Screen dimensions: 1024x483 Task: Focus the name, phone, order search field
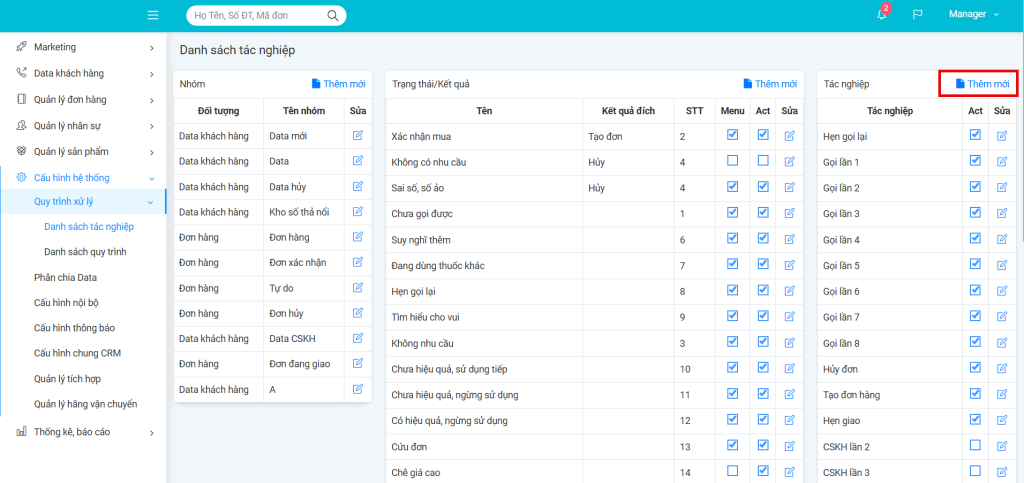tap(257, 16)
